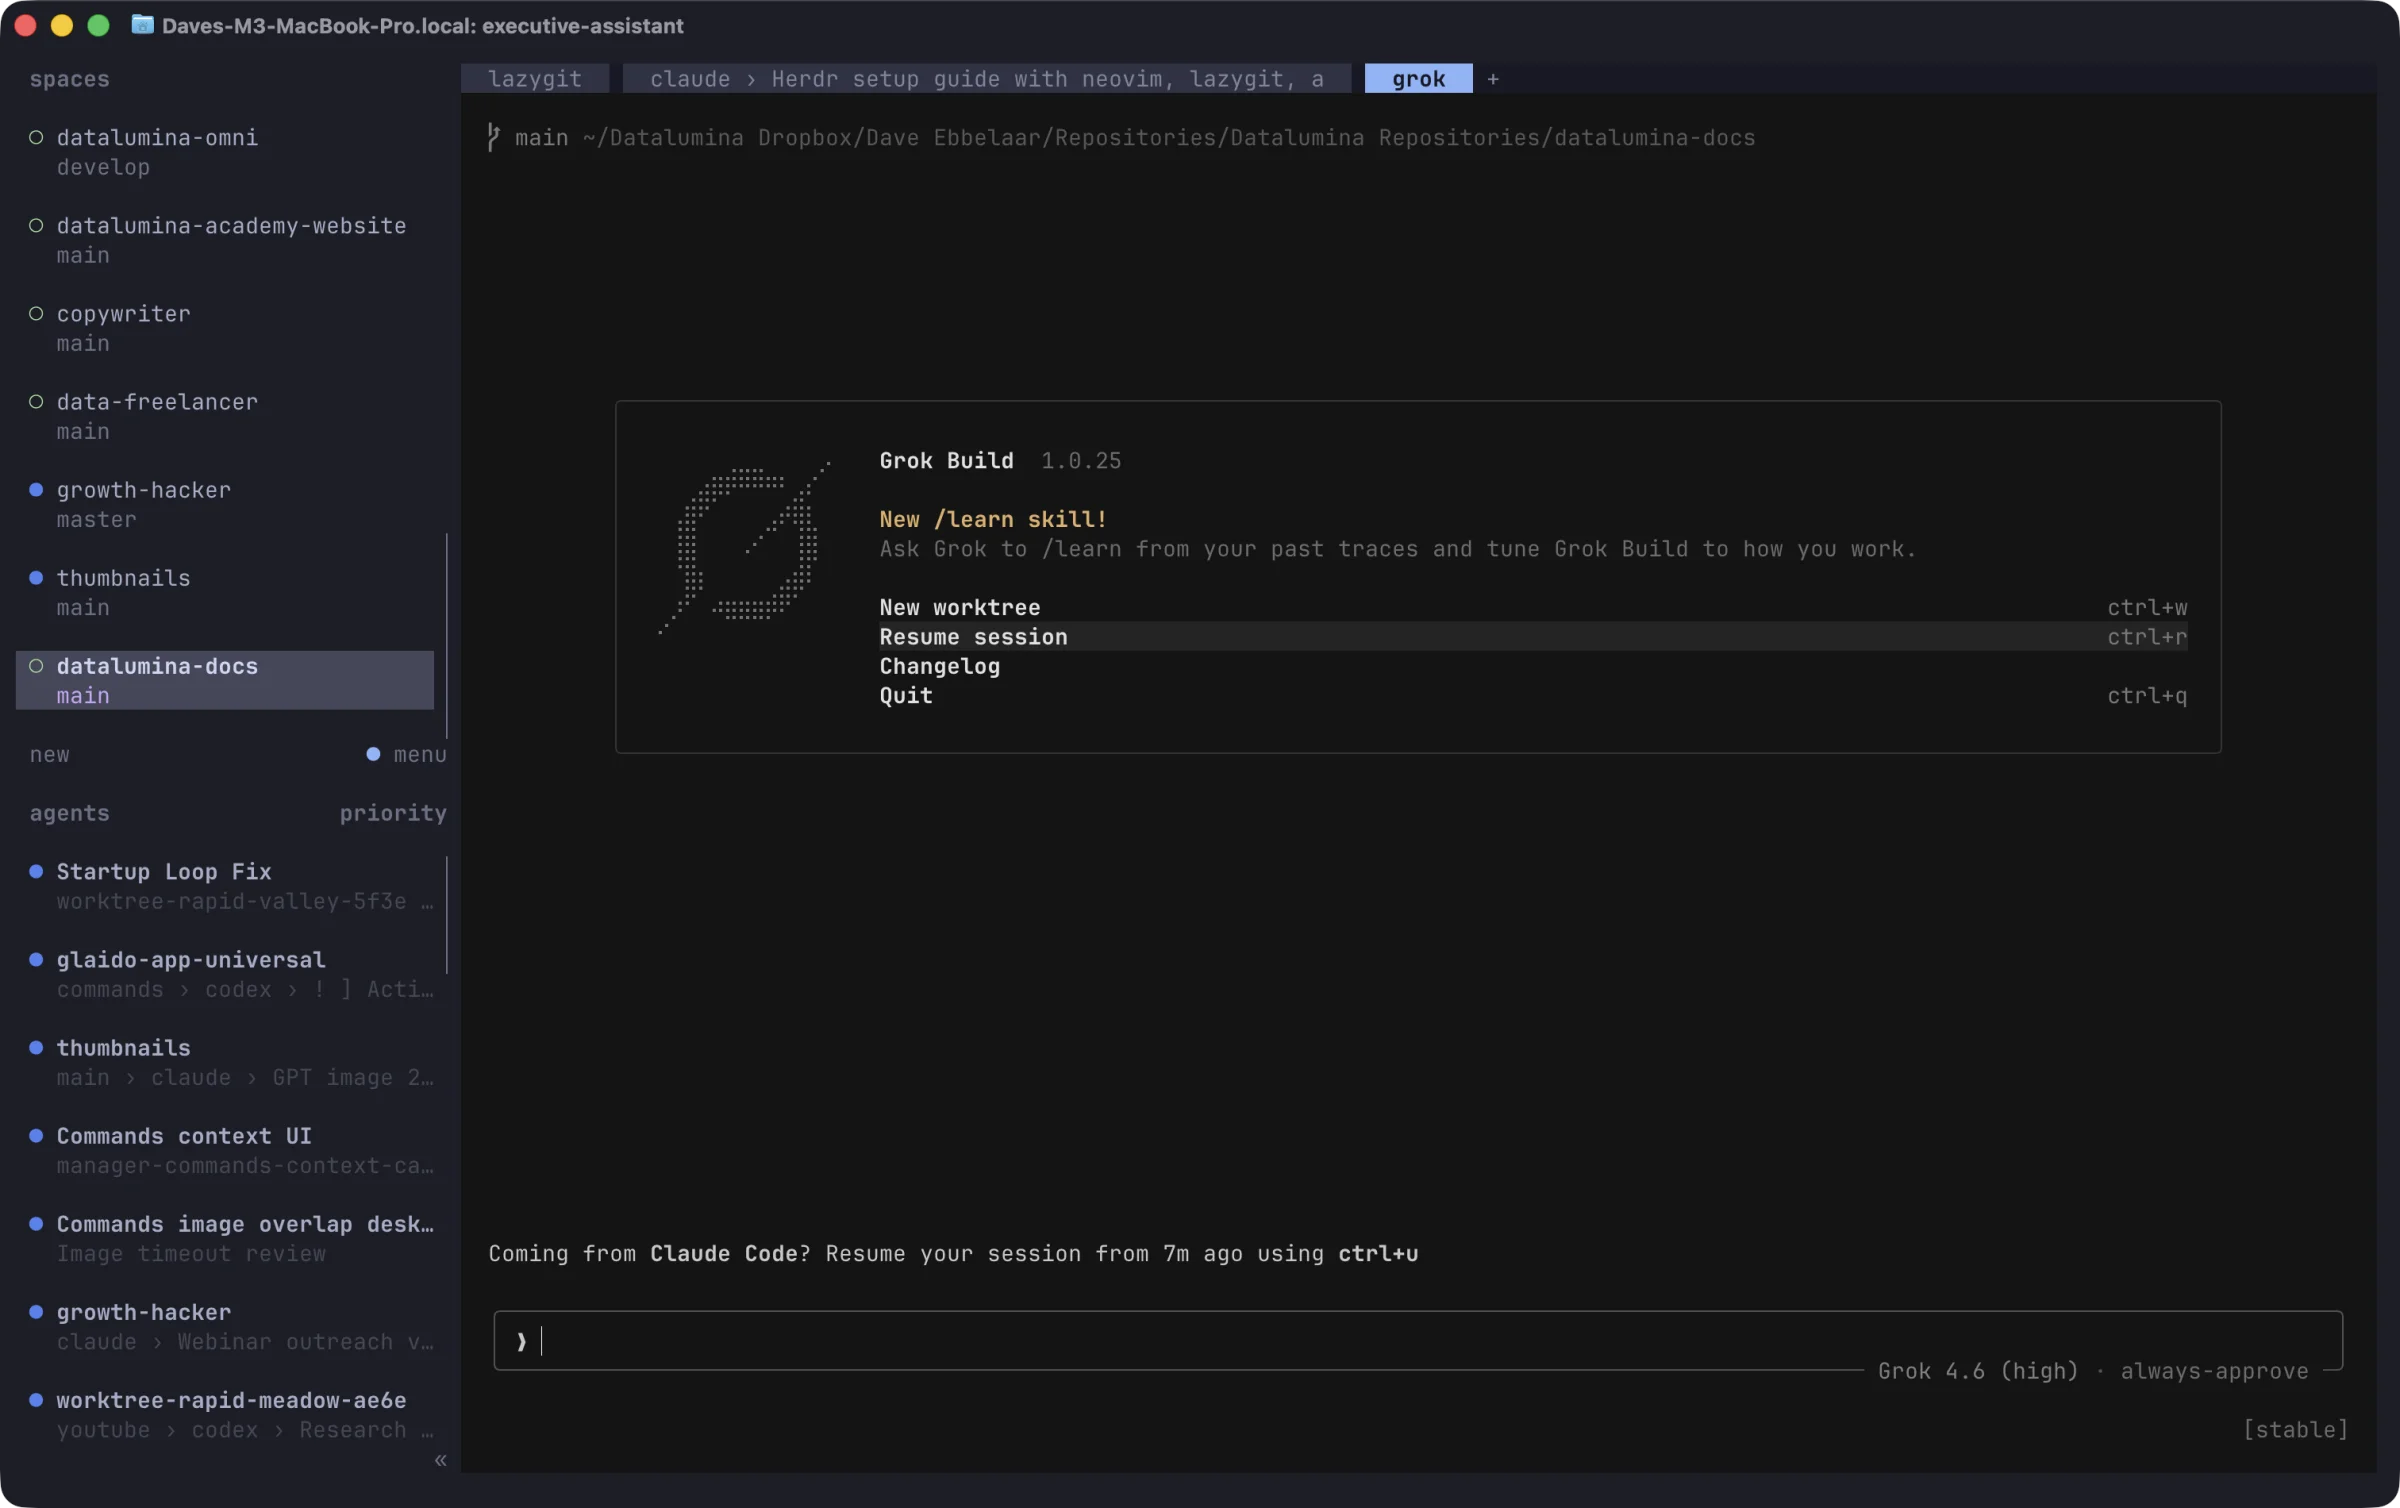Choose New worktree in Grok menu
The width and height of the screenshot is (2400, 1508).
tap(1533, 607)
